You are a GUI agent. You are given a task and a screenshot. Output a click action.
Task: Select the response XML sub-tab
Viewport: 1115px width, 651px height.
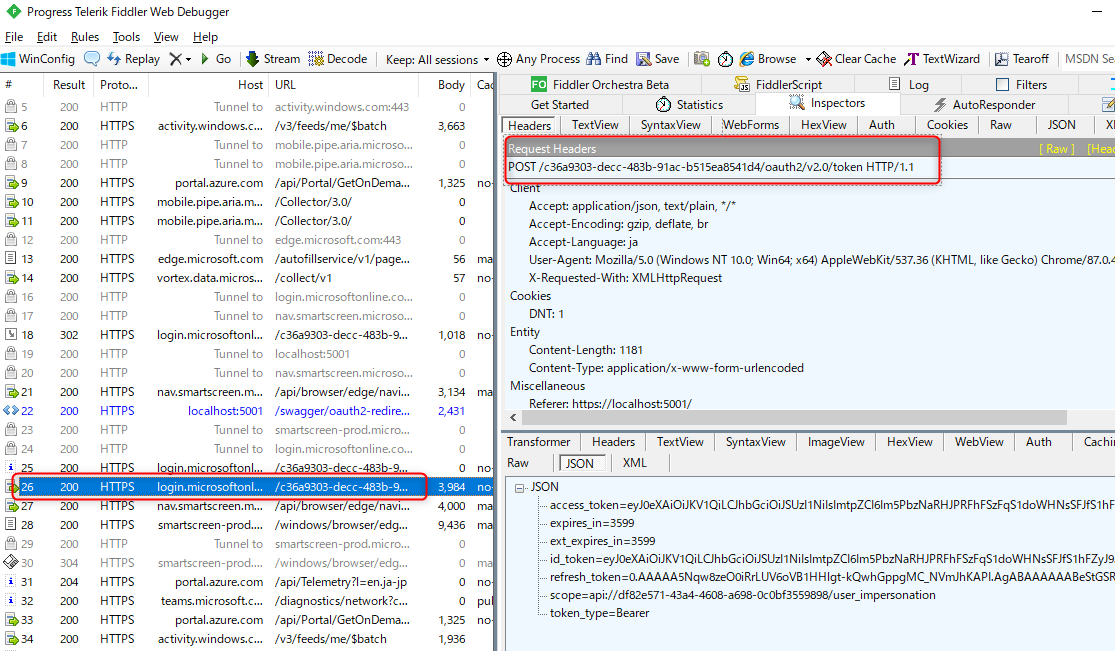pos(634,462)
